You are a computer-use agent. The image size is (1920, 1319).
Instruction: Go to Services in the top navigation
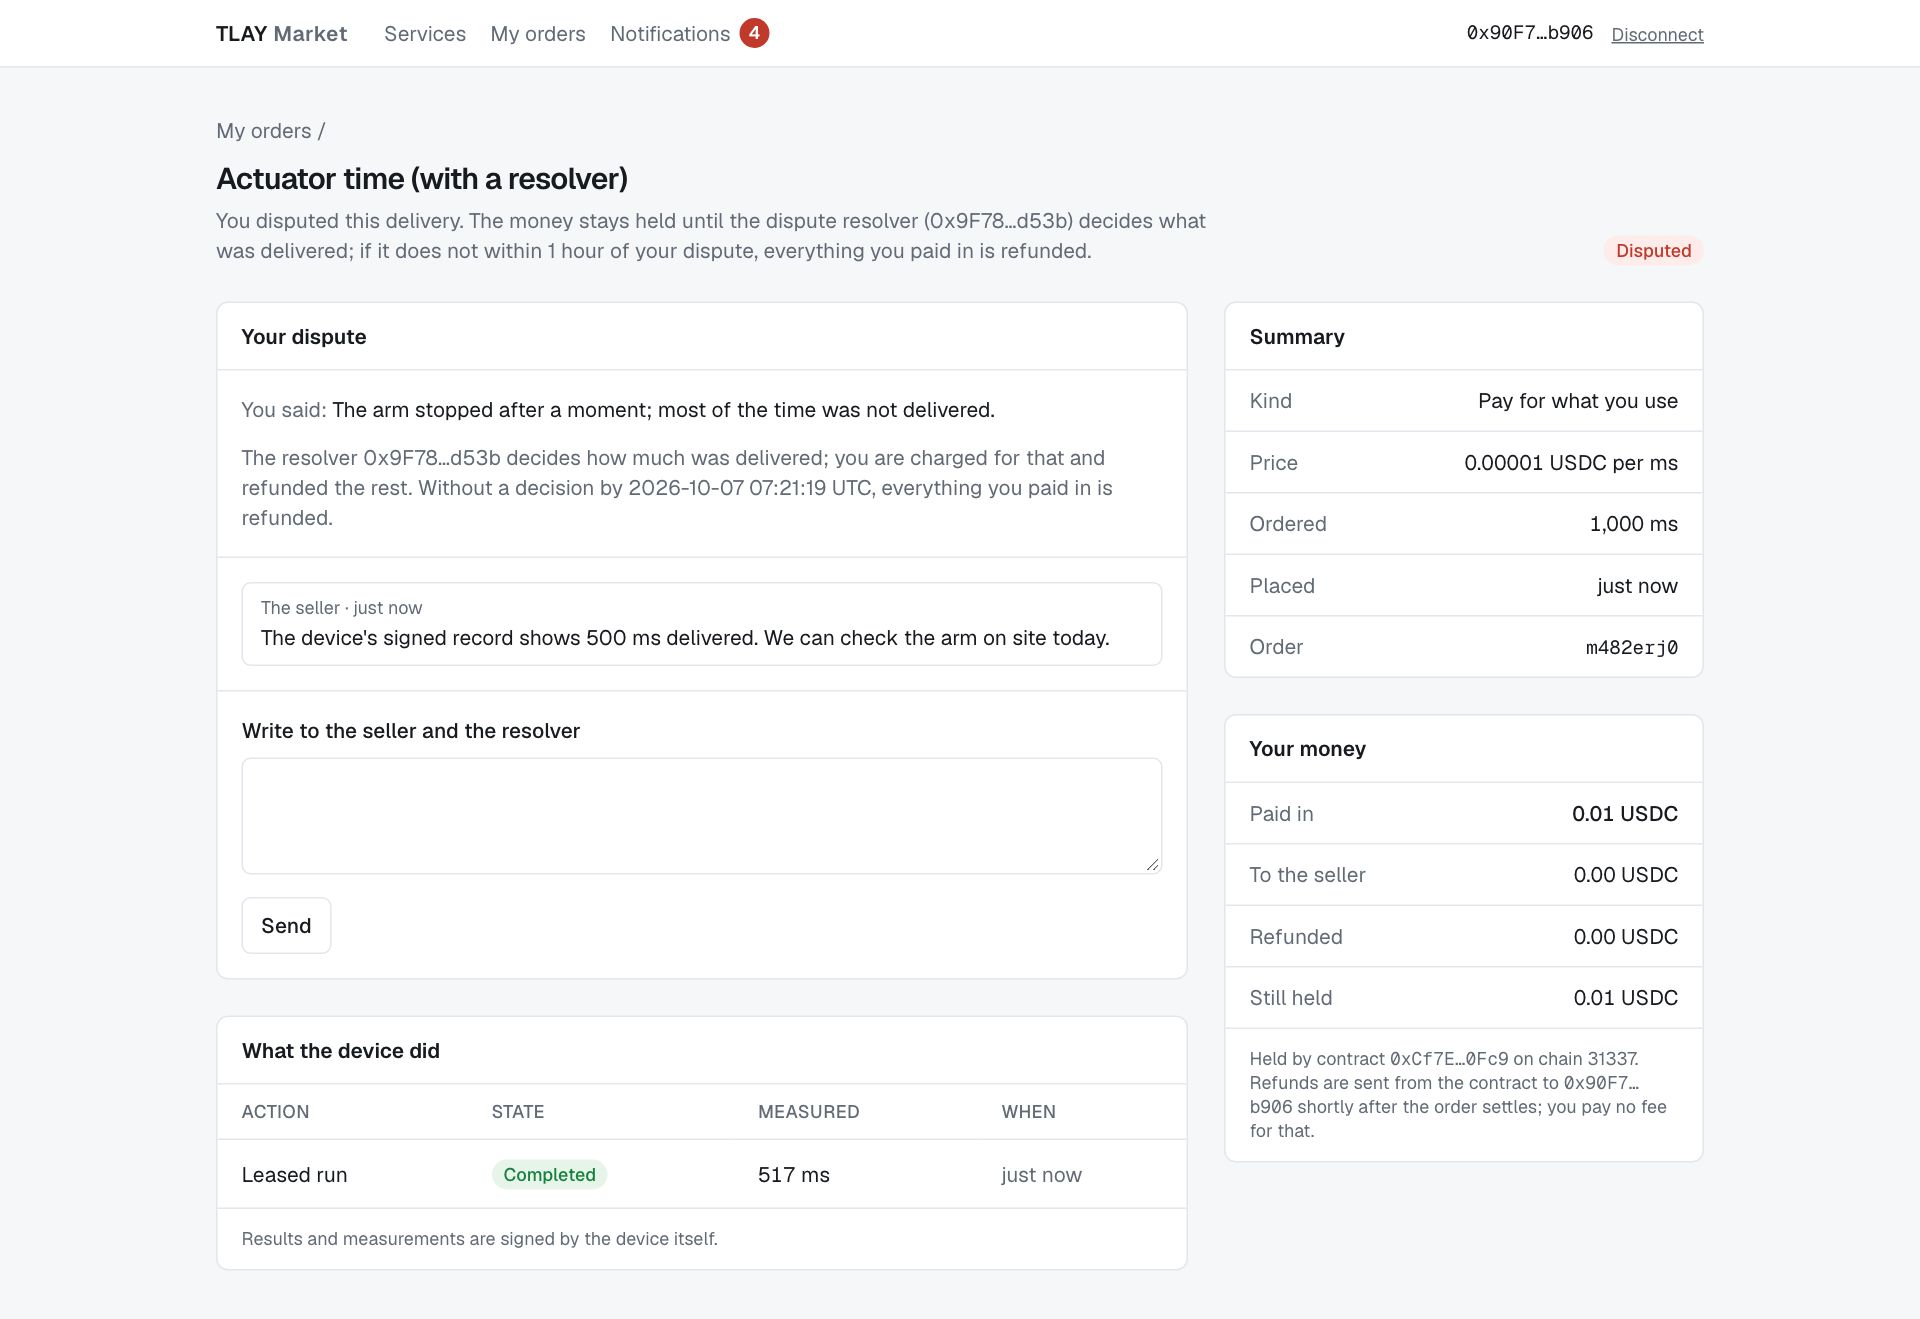point(425,34)
